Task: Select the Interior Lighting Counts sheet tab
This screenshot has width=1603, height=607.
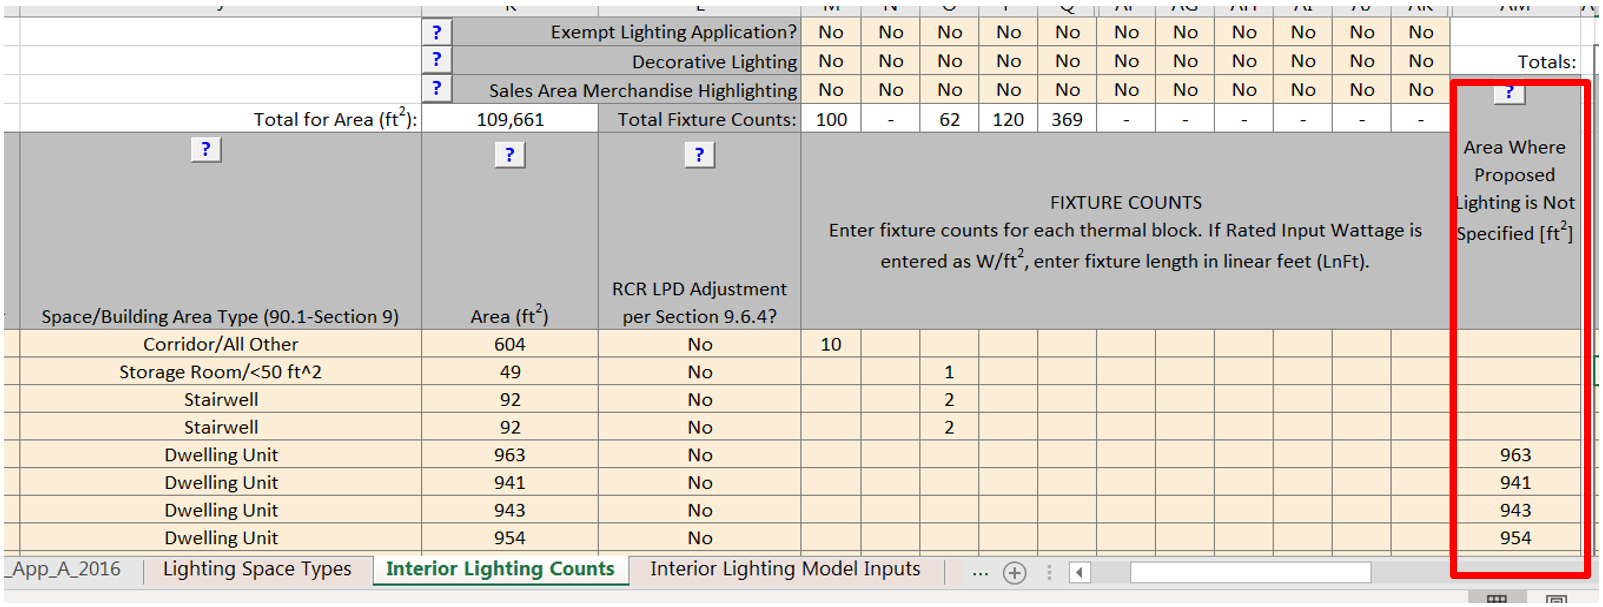Action: point(500,570)
